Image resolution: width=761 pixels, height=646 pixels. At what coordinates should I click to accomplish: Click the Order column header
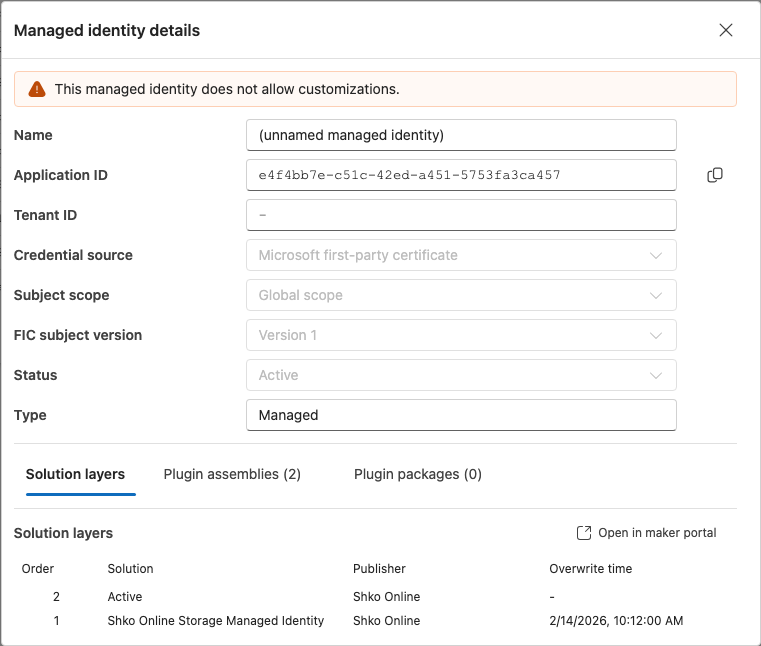tap(38, 569)
